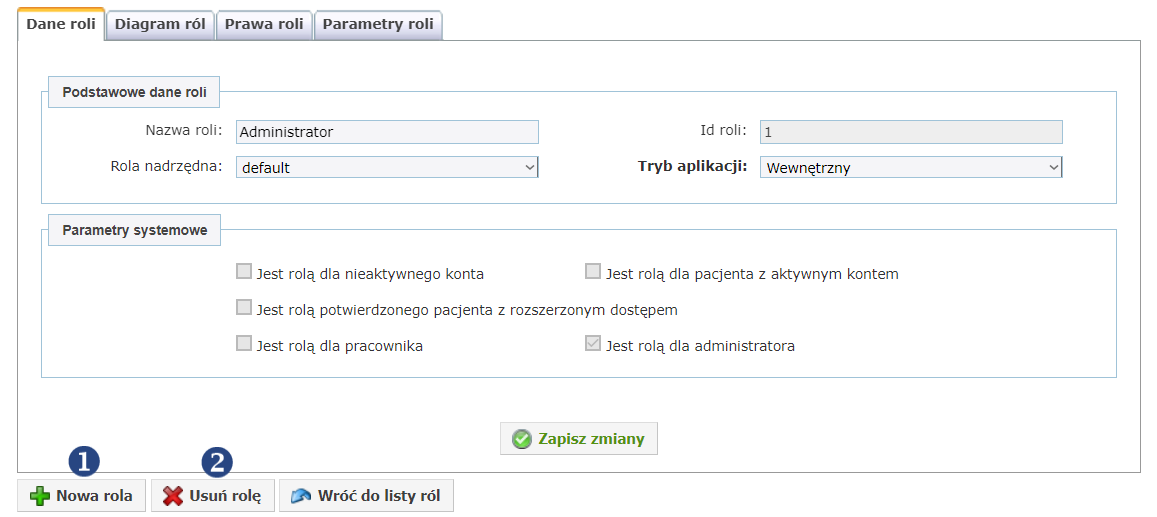
Task: Open the Prawa roli tab
Action: tap(264, 24)
